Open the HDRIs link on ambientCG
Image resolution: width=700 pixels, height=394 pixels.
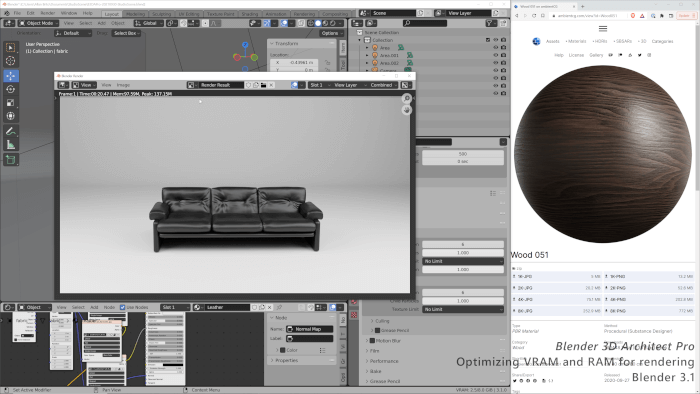[x=600, y=41]
